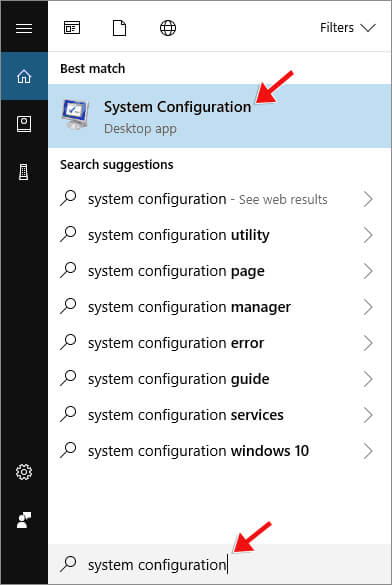Pick 'system configuration manager' suggestion
The height and width of the screenshot is (585, 392).
tap(220, 307)
